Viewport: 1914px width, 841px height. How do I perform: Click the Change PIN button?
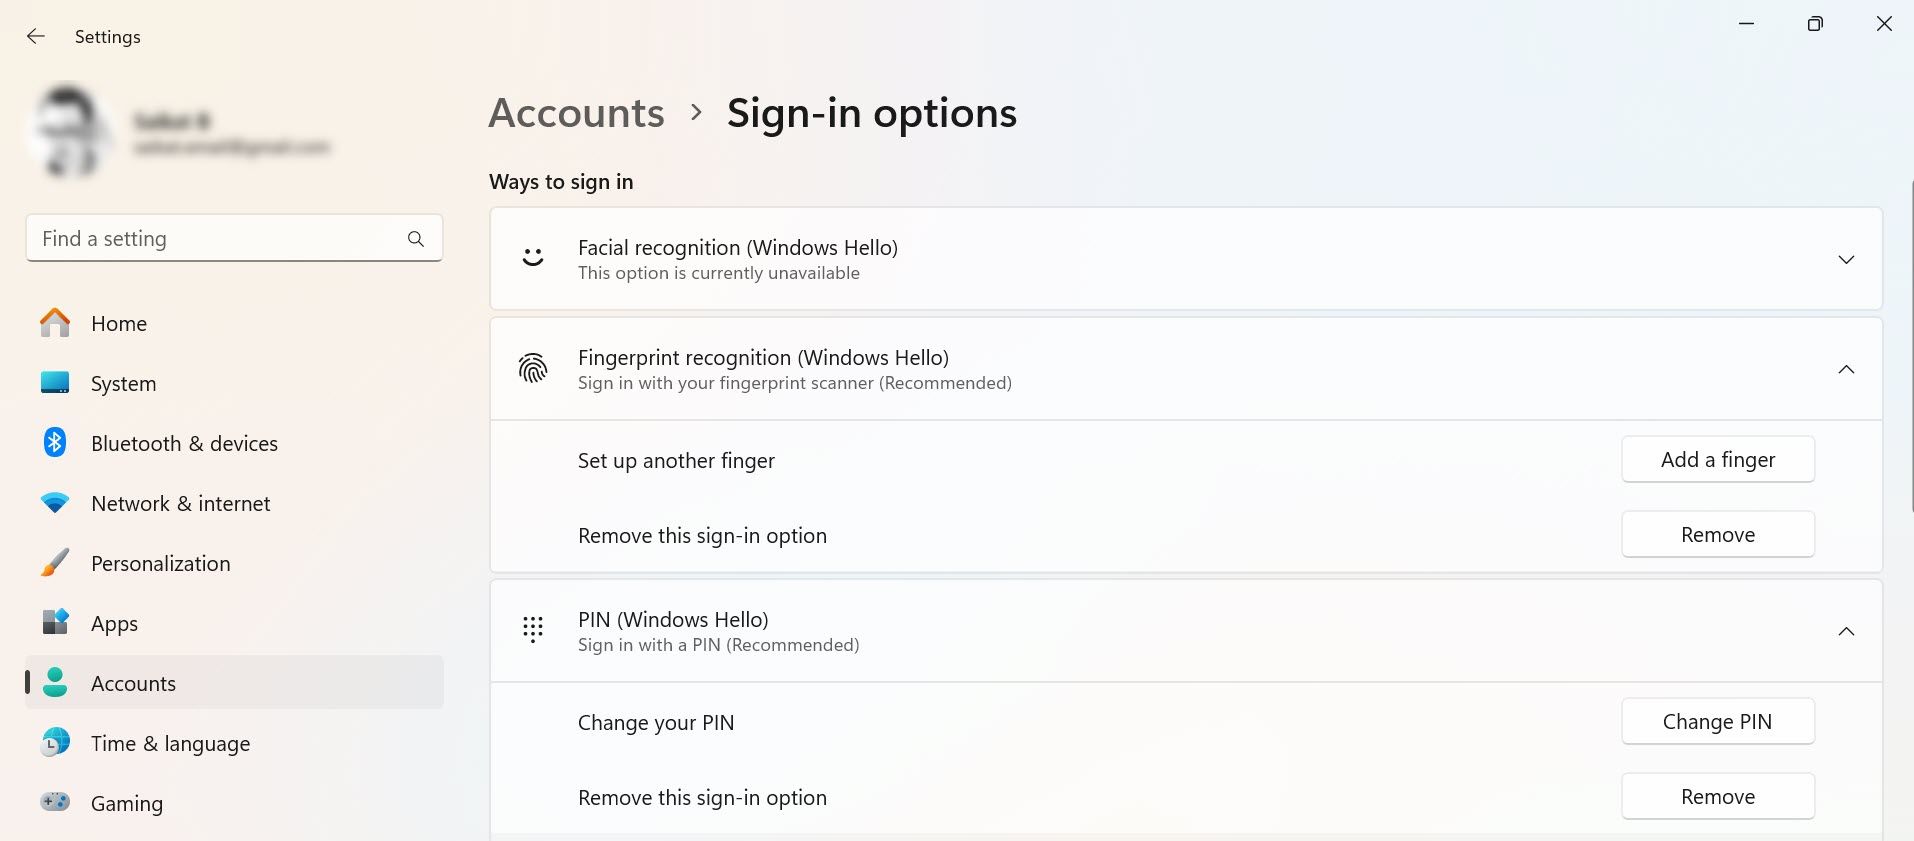(x=1717, y=721)
